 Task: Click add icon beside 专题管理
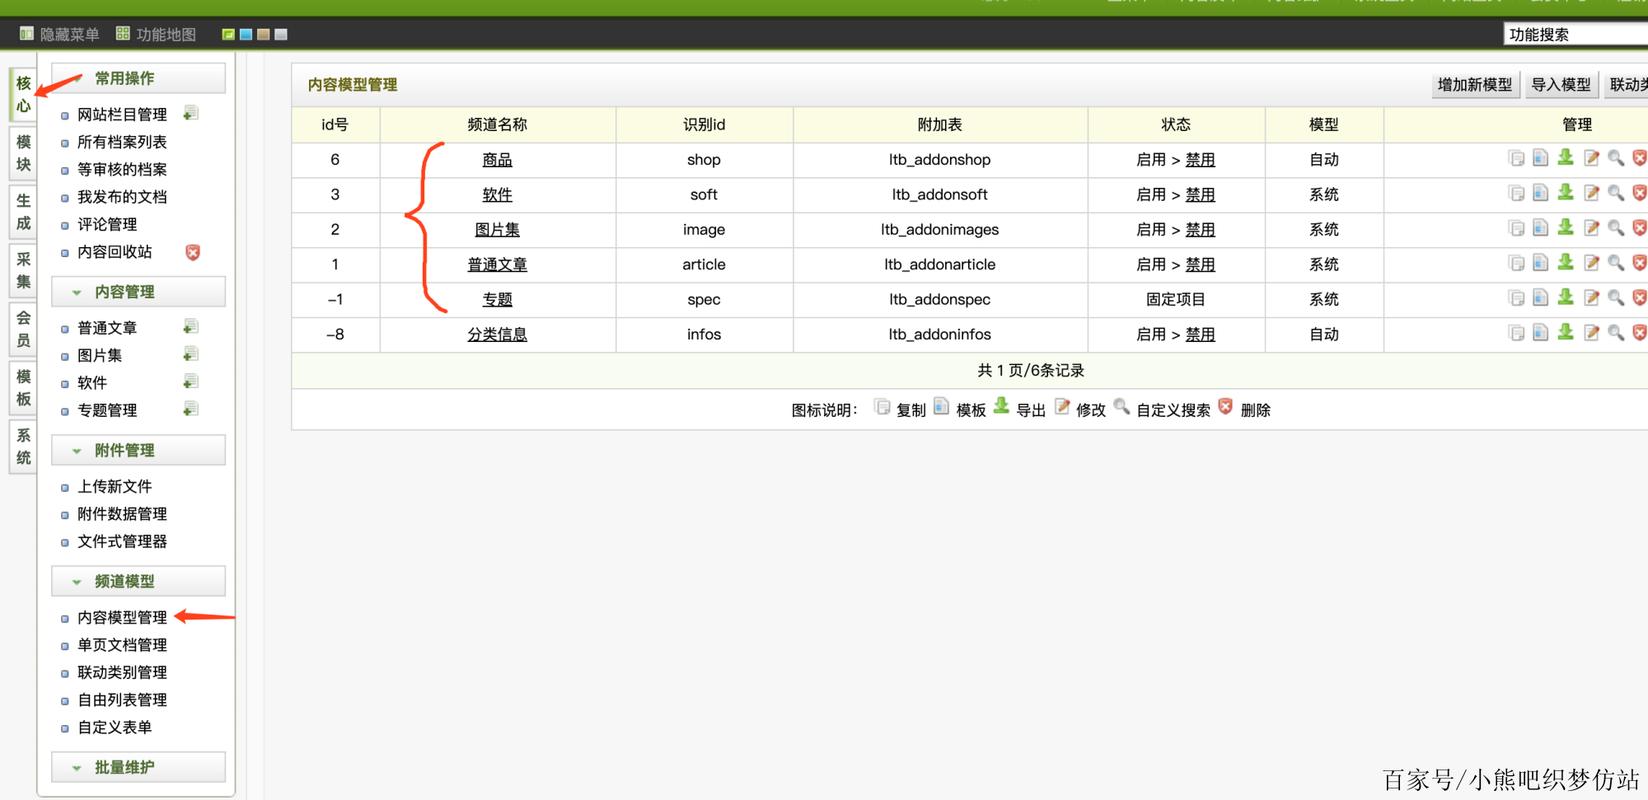pos(191,410)
